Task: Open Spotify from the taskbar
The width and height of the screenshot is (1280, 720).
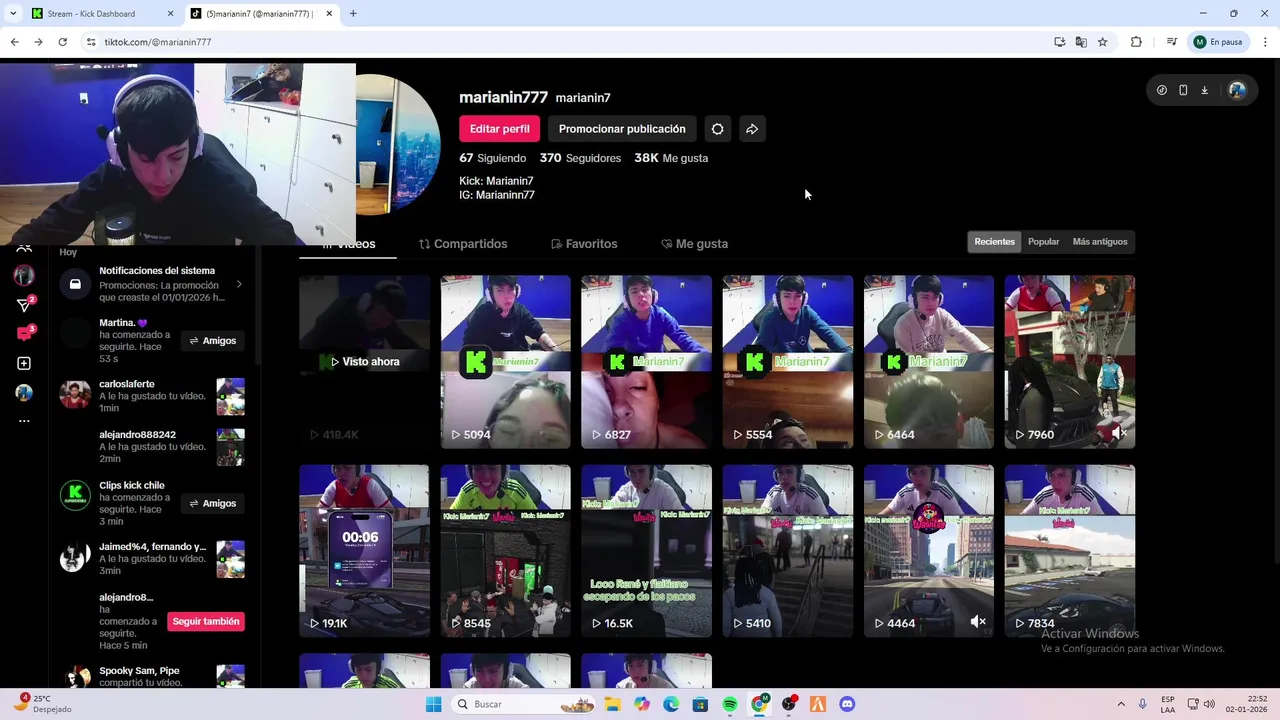Action: coord(730,704)
